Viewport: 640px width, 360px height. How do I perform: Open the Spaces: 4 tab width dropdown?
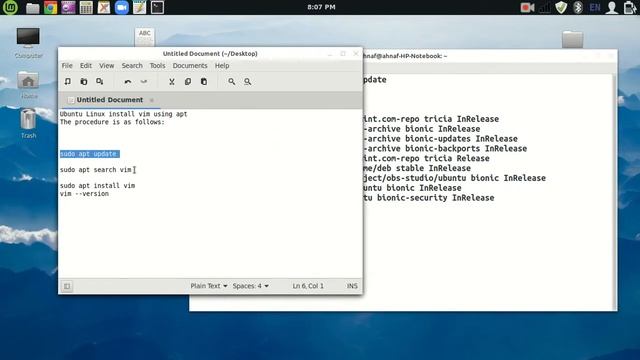(x=251, y=286)
